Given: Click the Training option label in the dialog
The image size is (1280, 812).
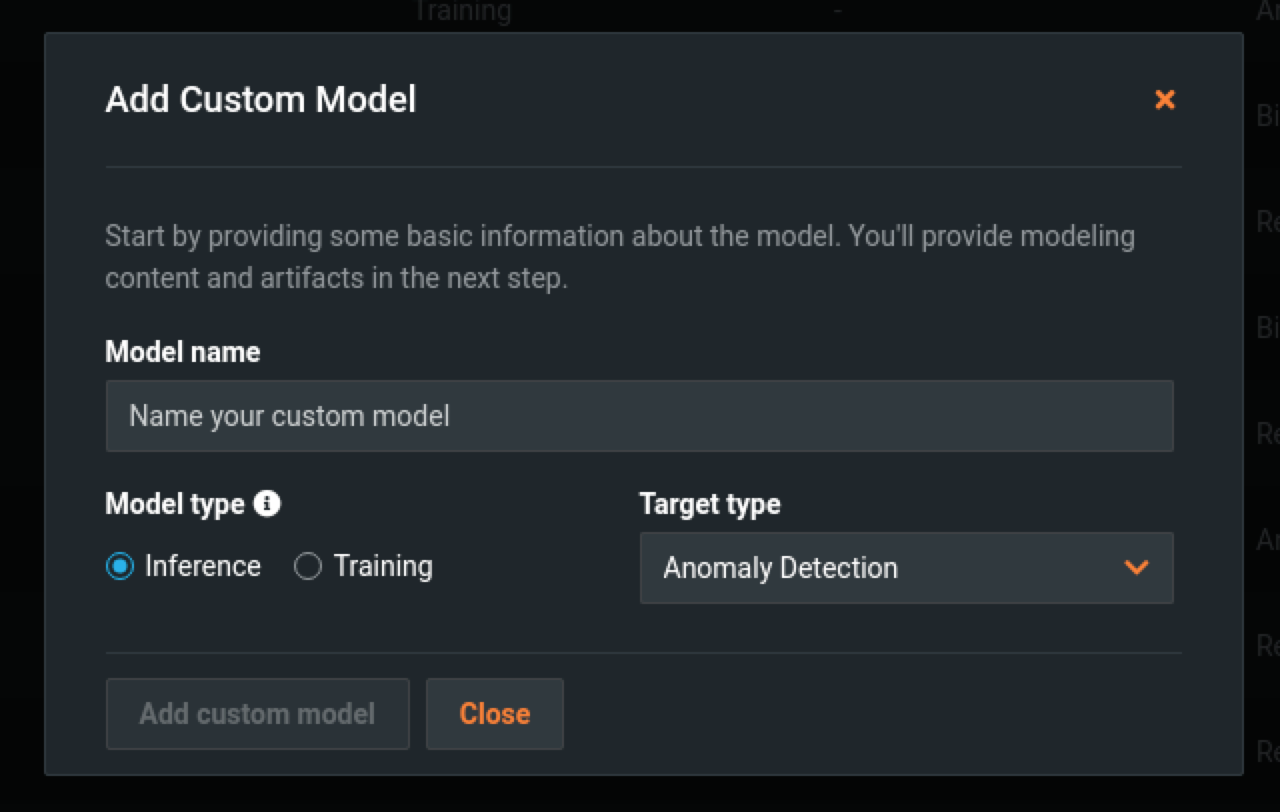Looking at the screenshot, I should coord(383,566).
